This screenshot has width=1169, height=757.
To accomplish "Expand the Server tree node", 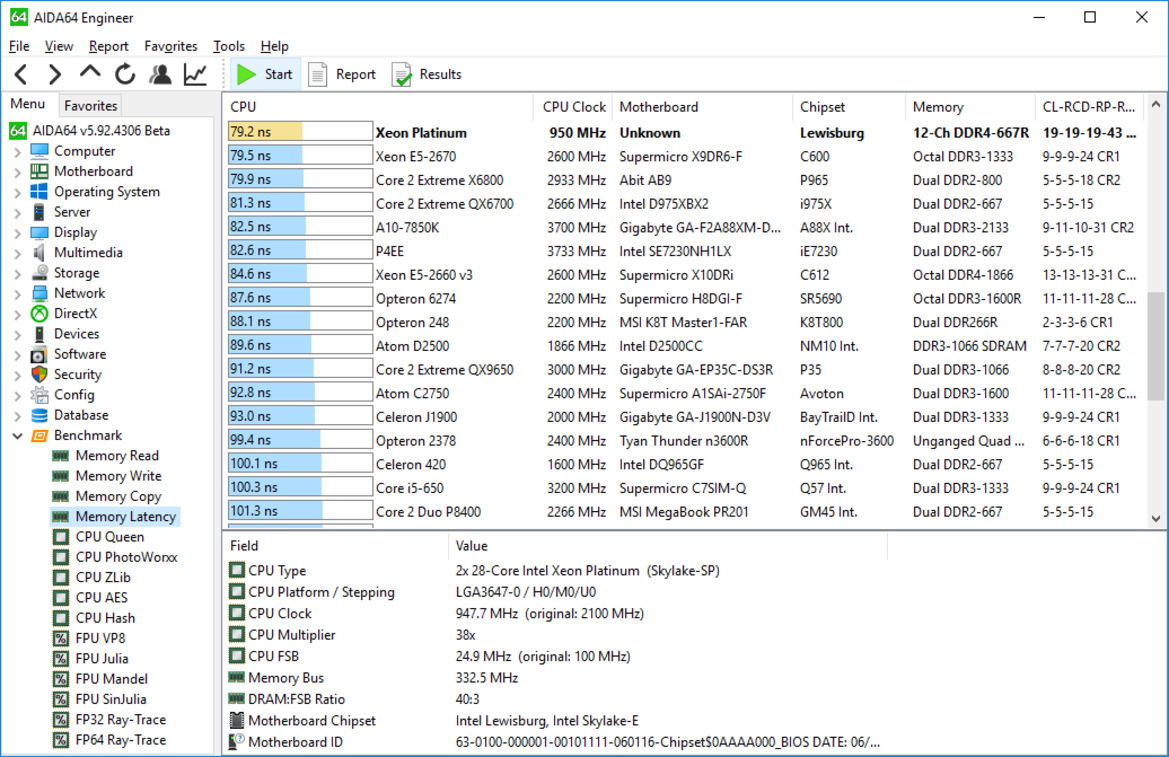I will pos(17,213).
